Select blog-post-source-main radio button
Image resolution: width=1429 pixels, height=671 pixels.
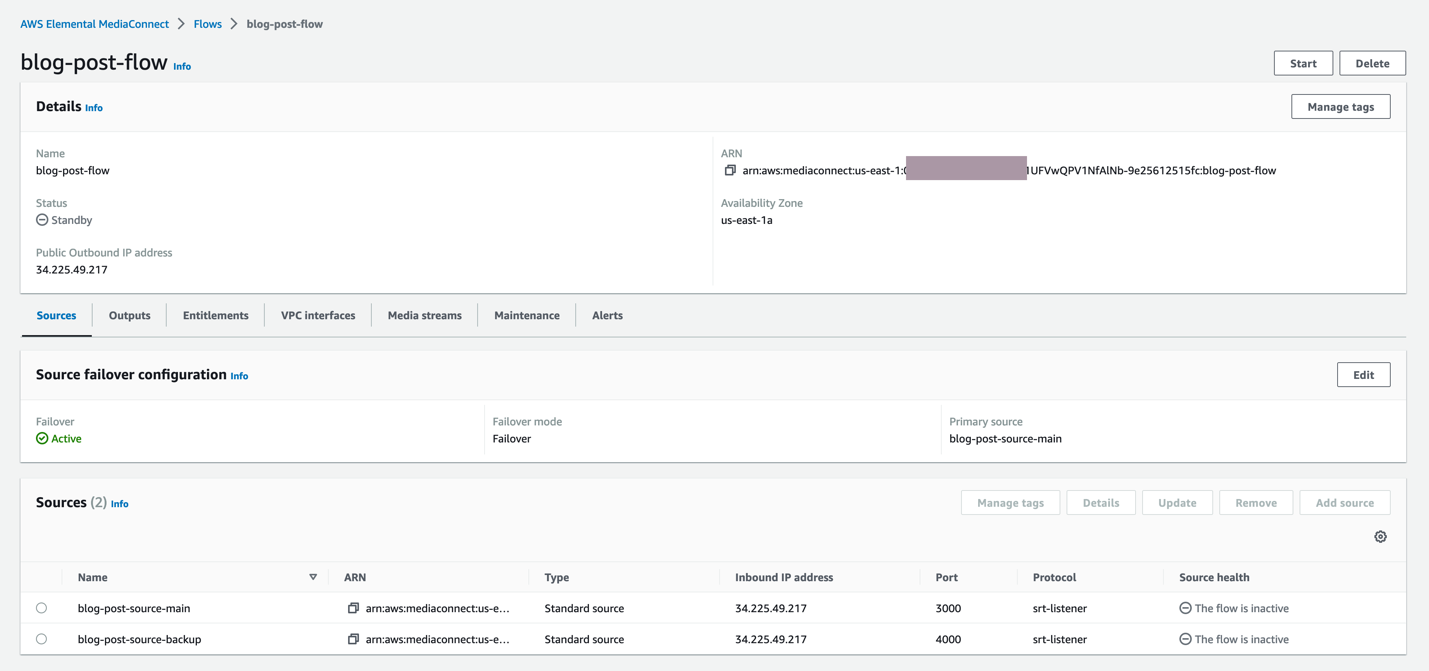(41, 608)
